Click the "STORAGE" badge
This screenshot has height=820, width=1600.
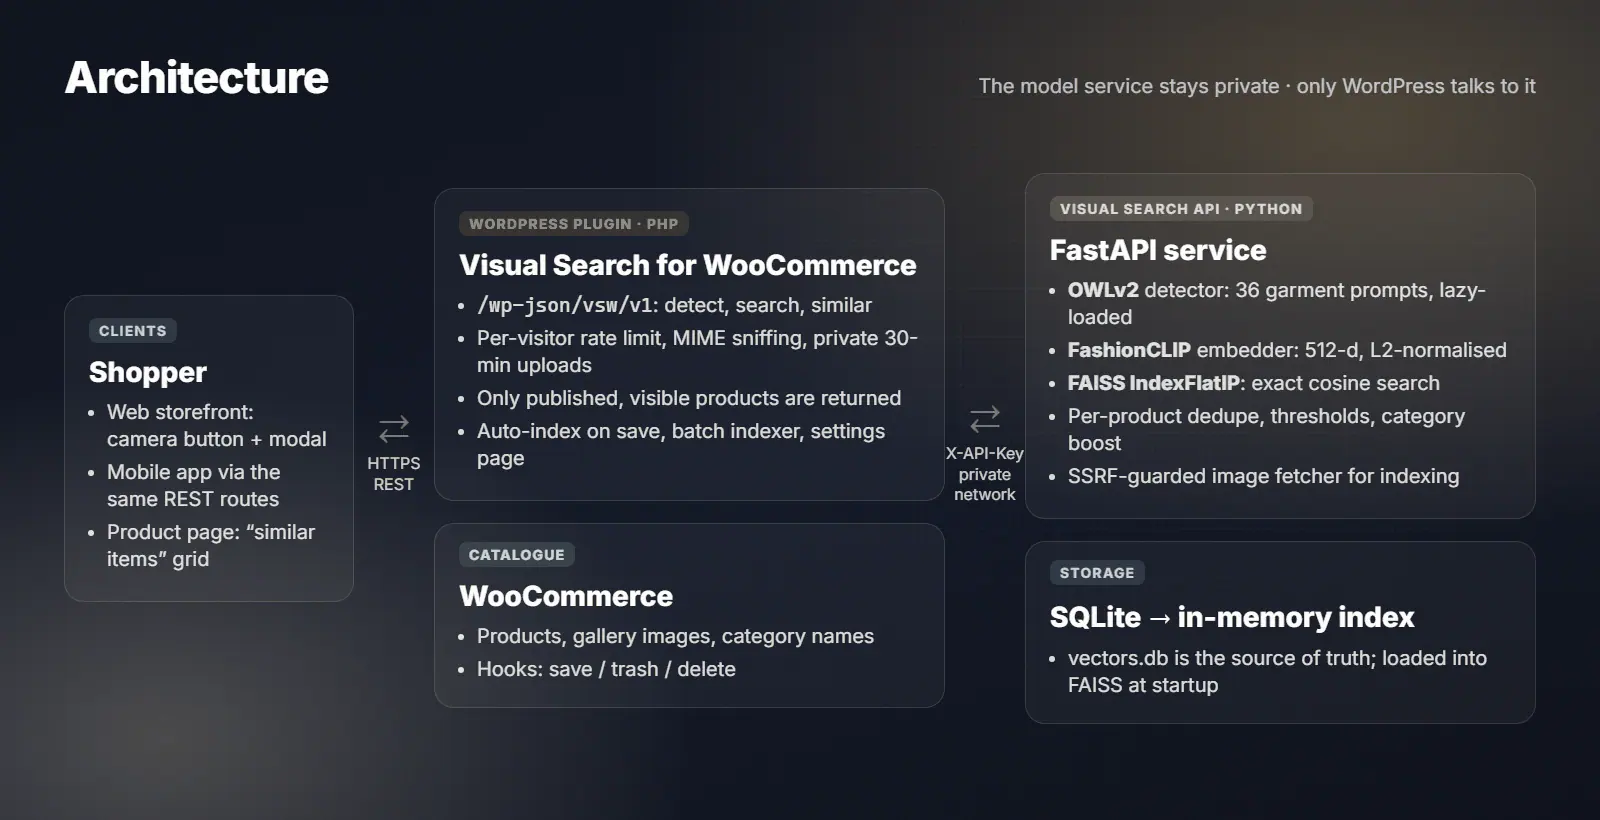1097,573
